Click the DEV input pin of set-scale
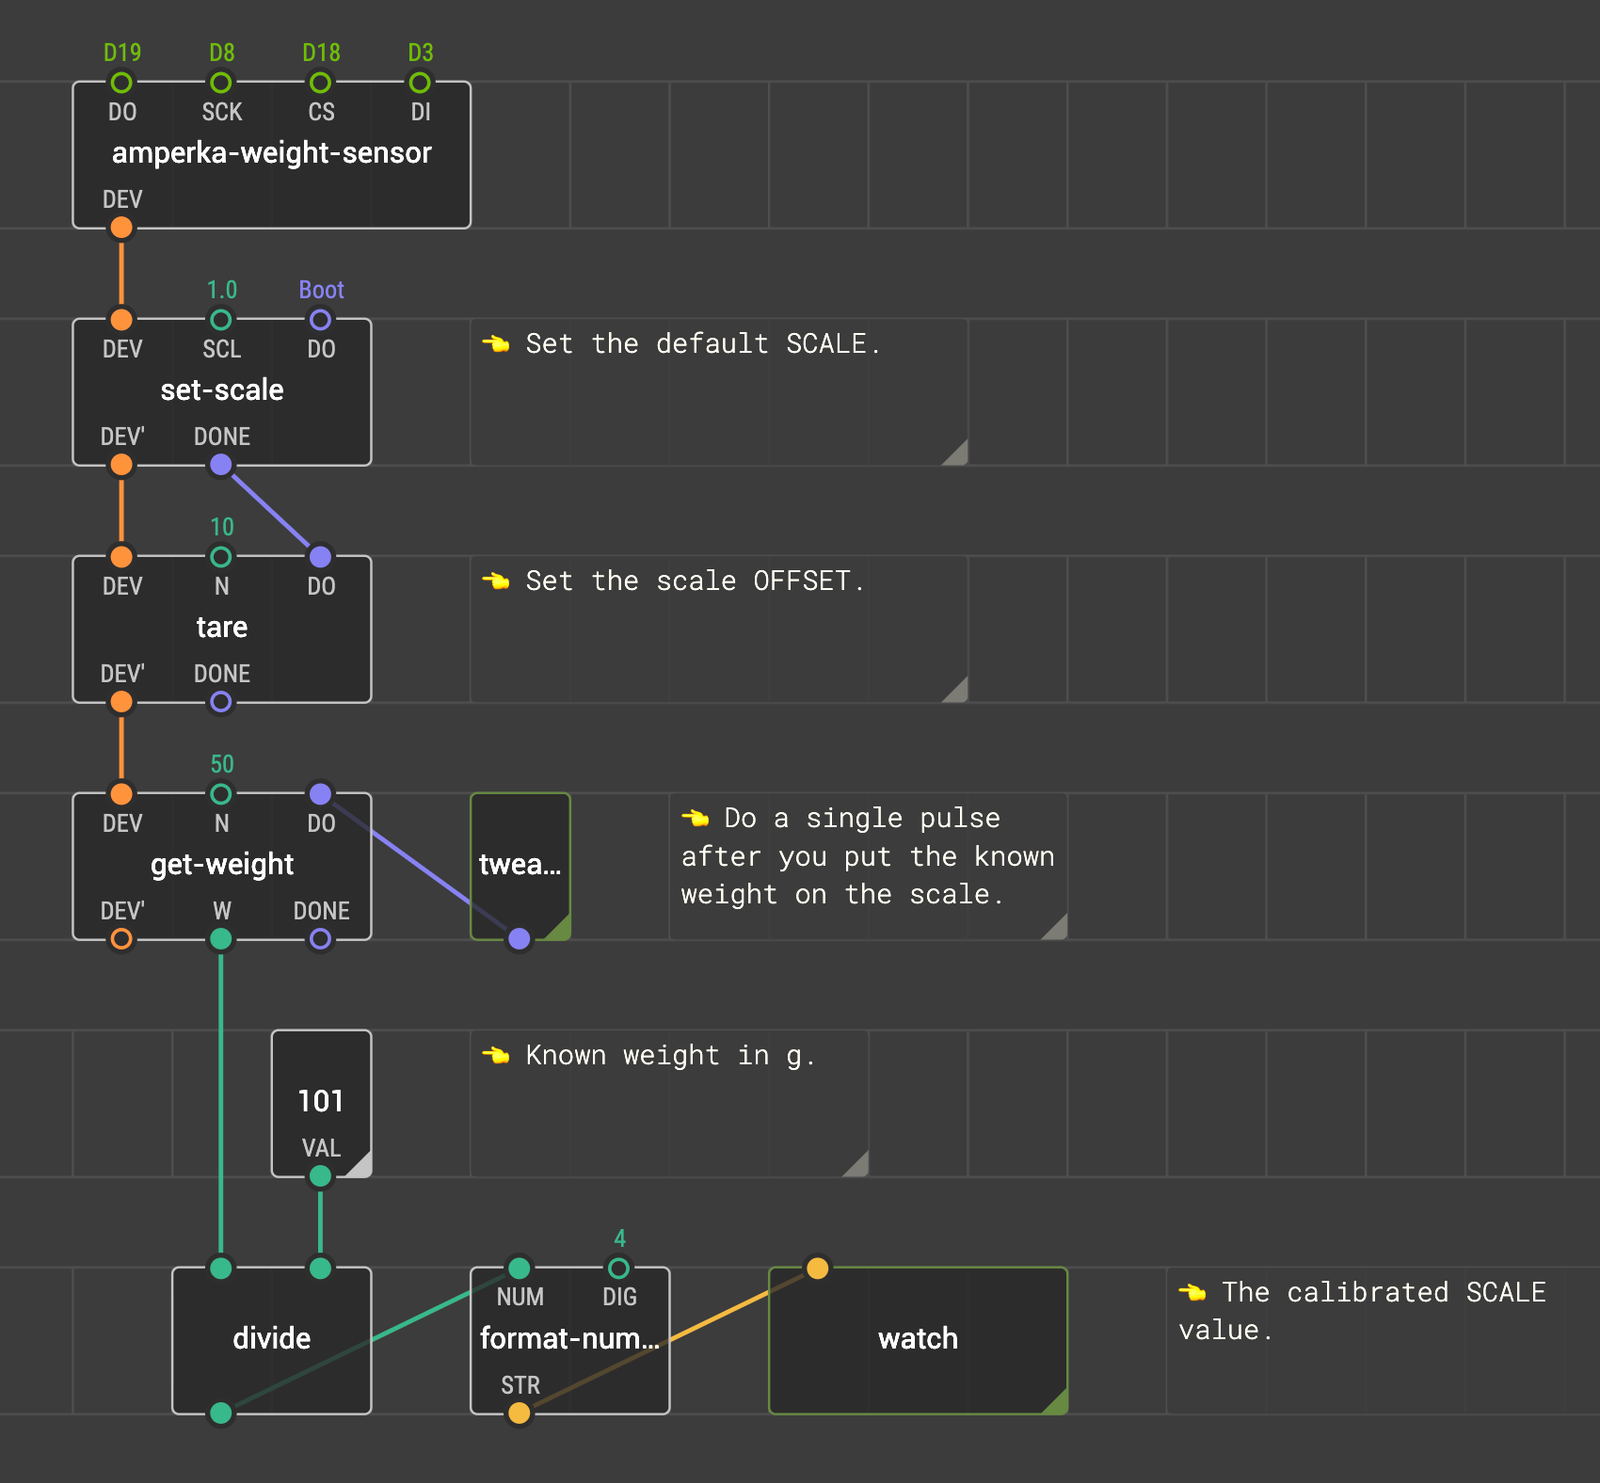1600x1483 pixels. tap(121, 319)
